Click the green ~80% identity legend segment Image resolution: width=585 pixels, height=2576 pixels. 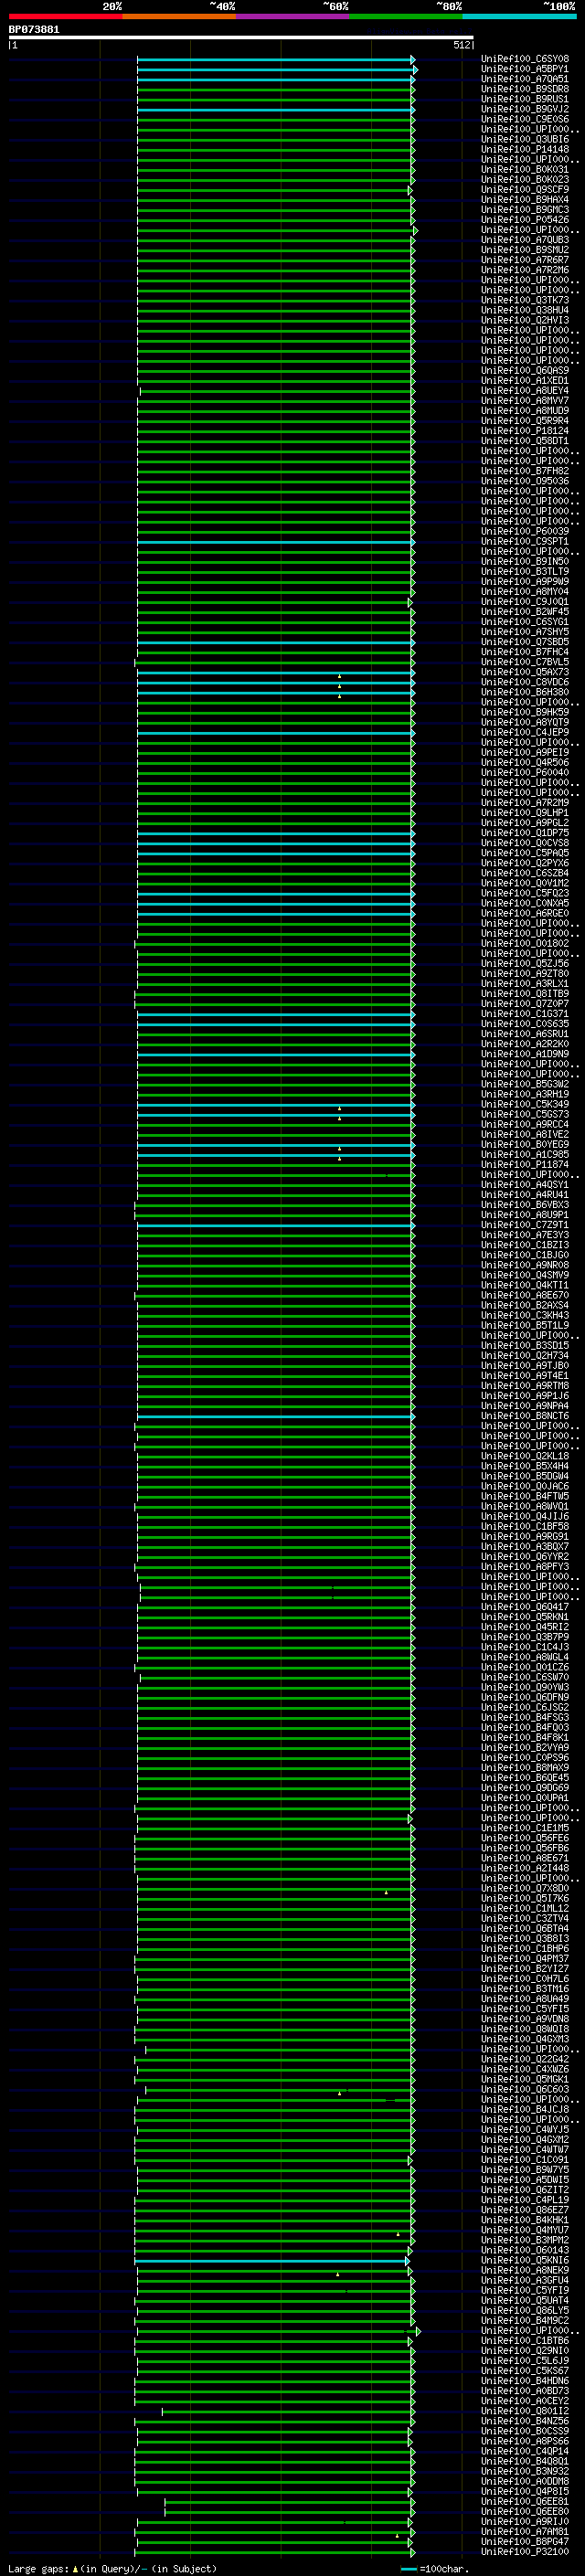pyautogui.click(x=406, y=16)
